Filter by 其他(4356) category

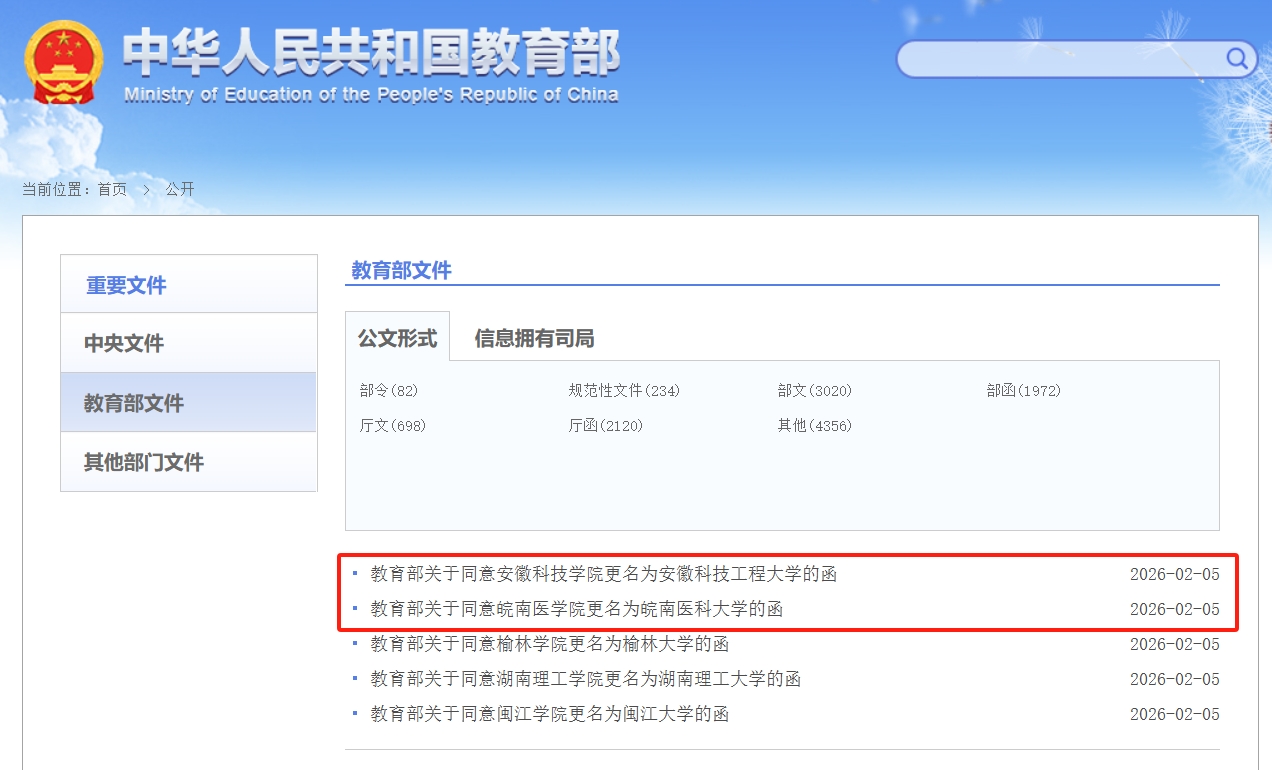[815, 426]
